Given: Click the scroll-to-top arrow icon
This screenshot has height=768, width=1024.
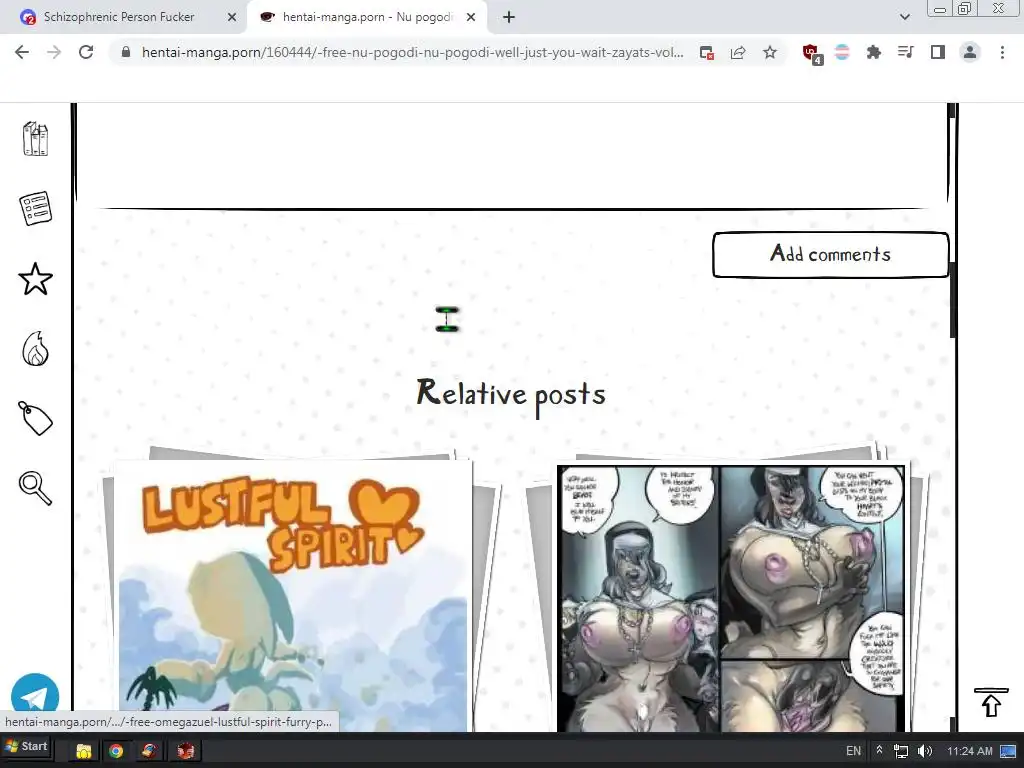Looking at the screenshot, I should point(991,702).
